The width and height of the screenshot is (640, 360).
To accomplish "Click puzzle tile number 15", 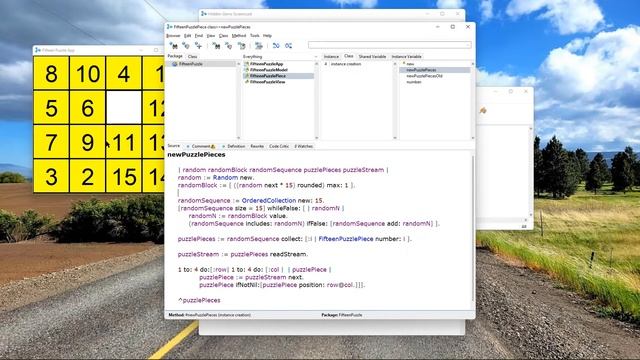I will (124, 176).
